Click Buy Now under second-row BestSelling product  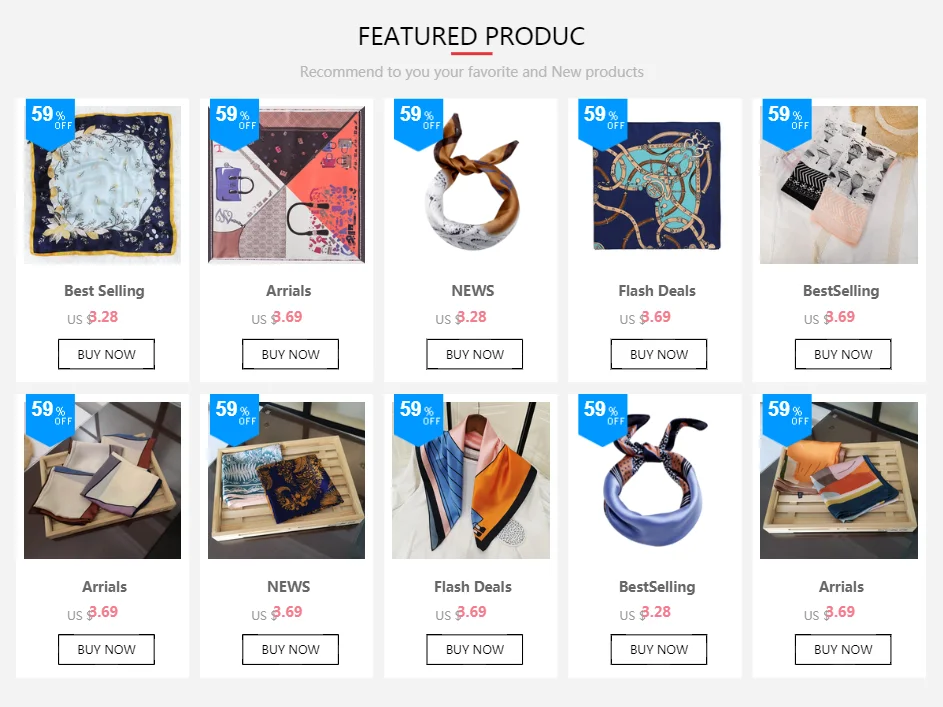tap(659, 649)
